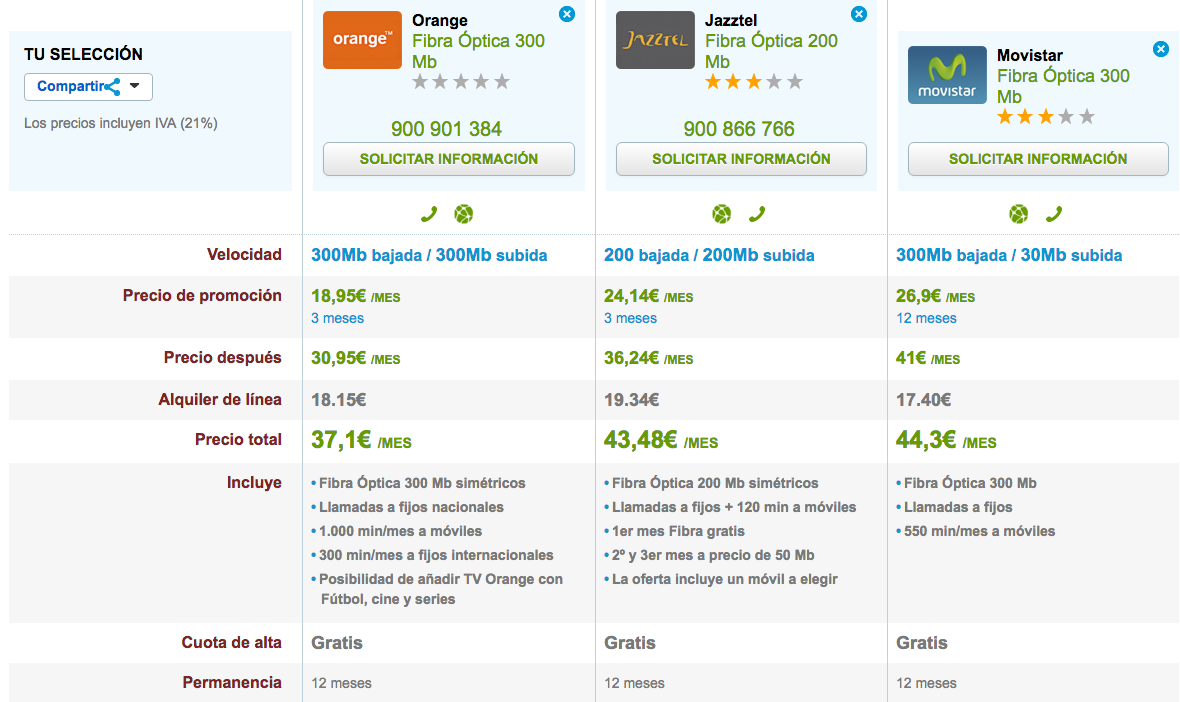Image resolution: width=1180 pixels, height=702 pixels.
Task: Click the Compartir text label
Action: 70,87
